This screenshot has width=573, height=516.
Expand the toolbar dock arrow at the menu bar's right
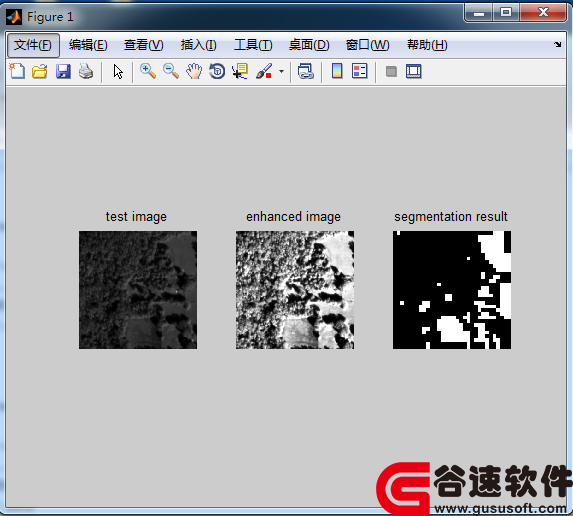(x=557, y=45)
